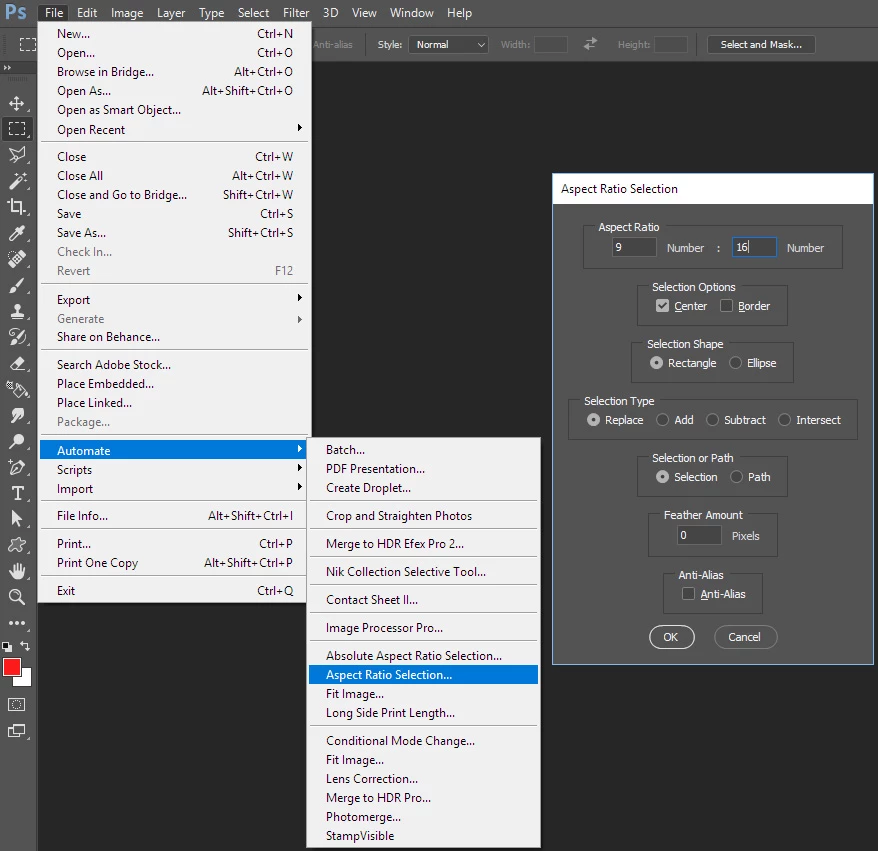Screen dimensions: 878x851
Task: Choose the Rectangle selection shape
Action: pyautogui.click(x=656, y=363)
